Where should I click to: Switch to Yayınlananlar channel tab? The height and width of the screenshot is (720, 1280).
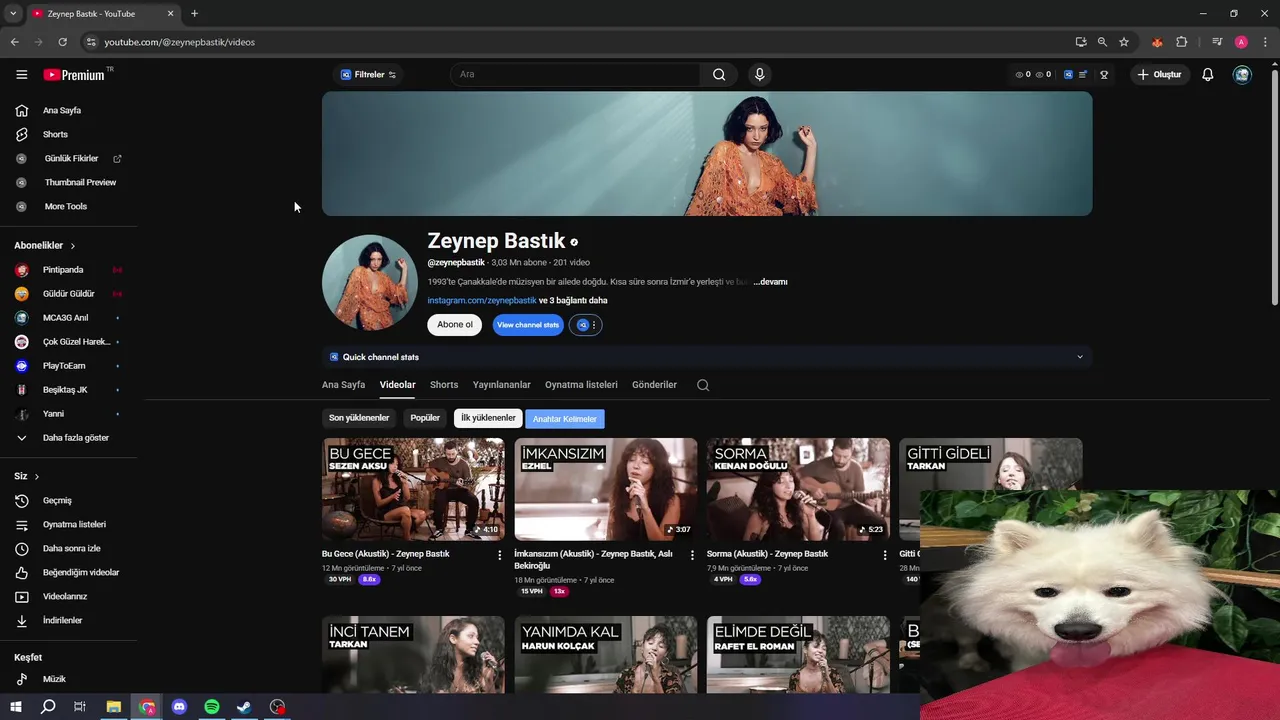tap(502, 385)
